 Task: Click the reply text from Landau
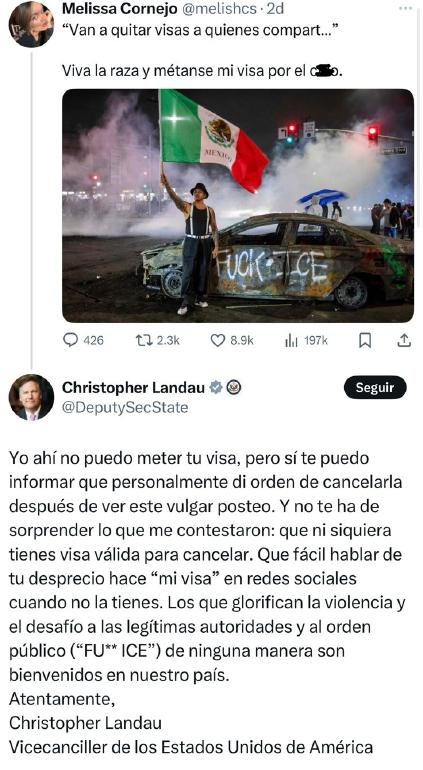tap(207, 603)
